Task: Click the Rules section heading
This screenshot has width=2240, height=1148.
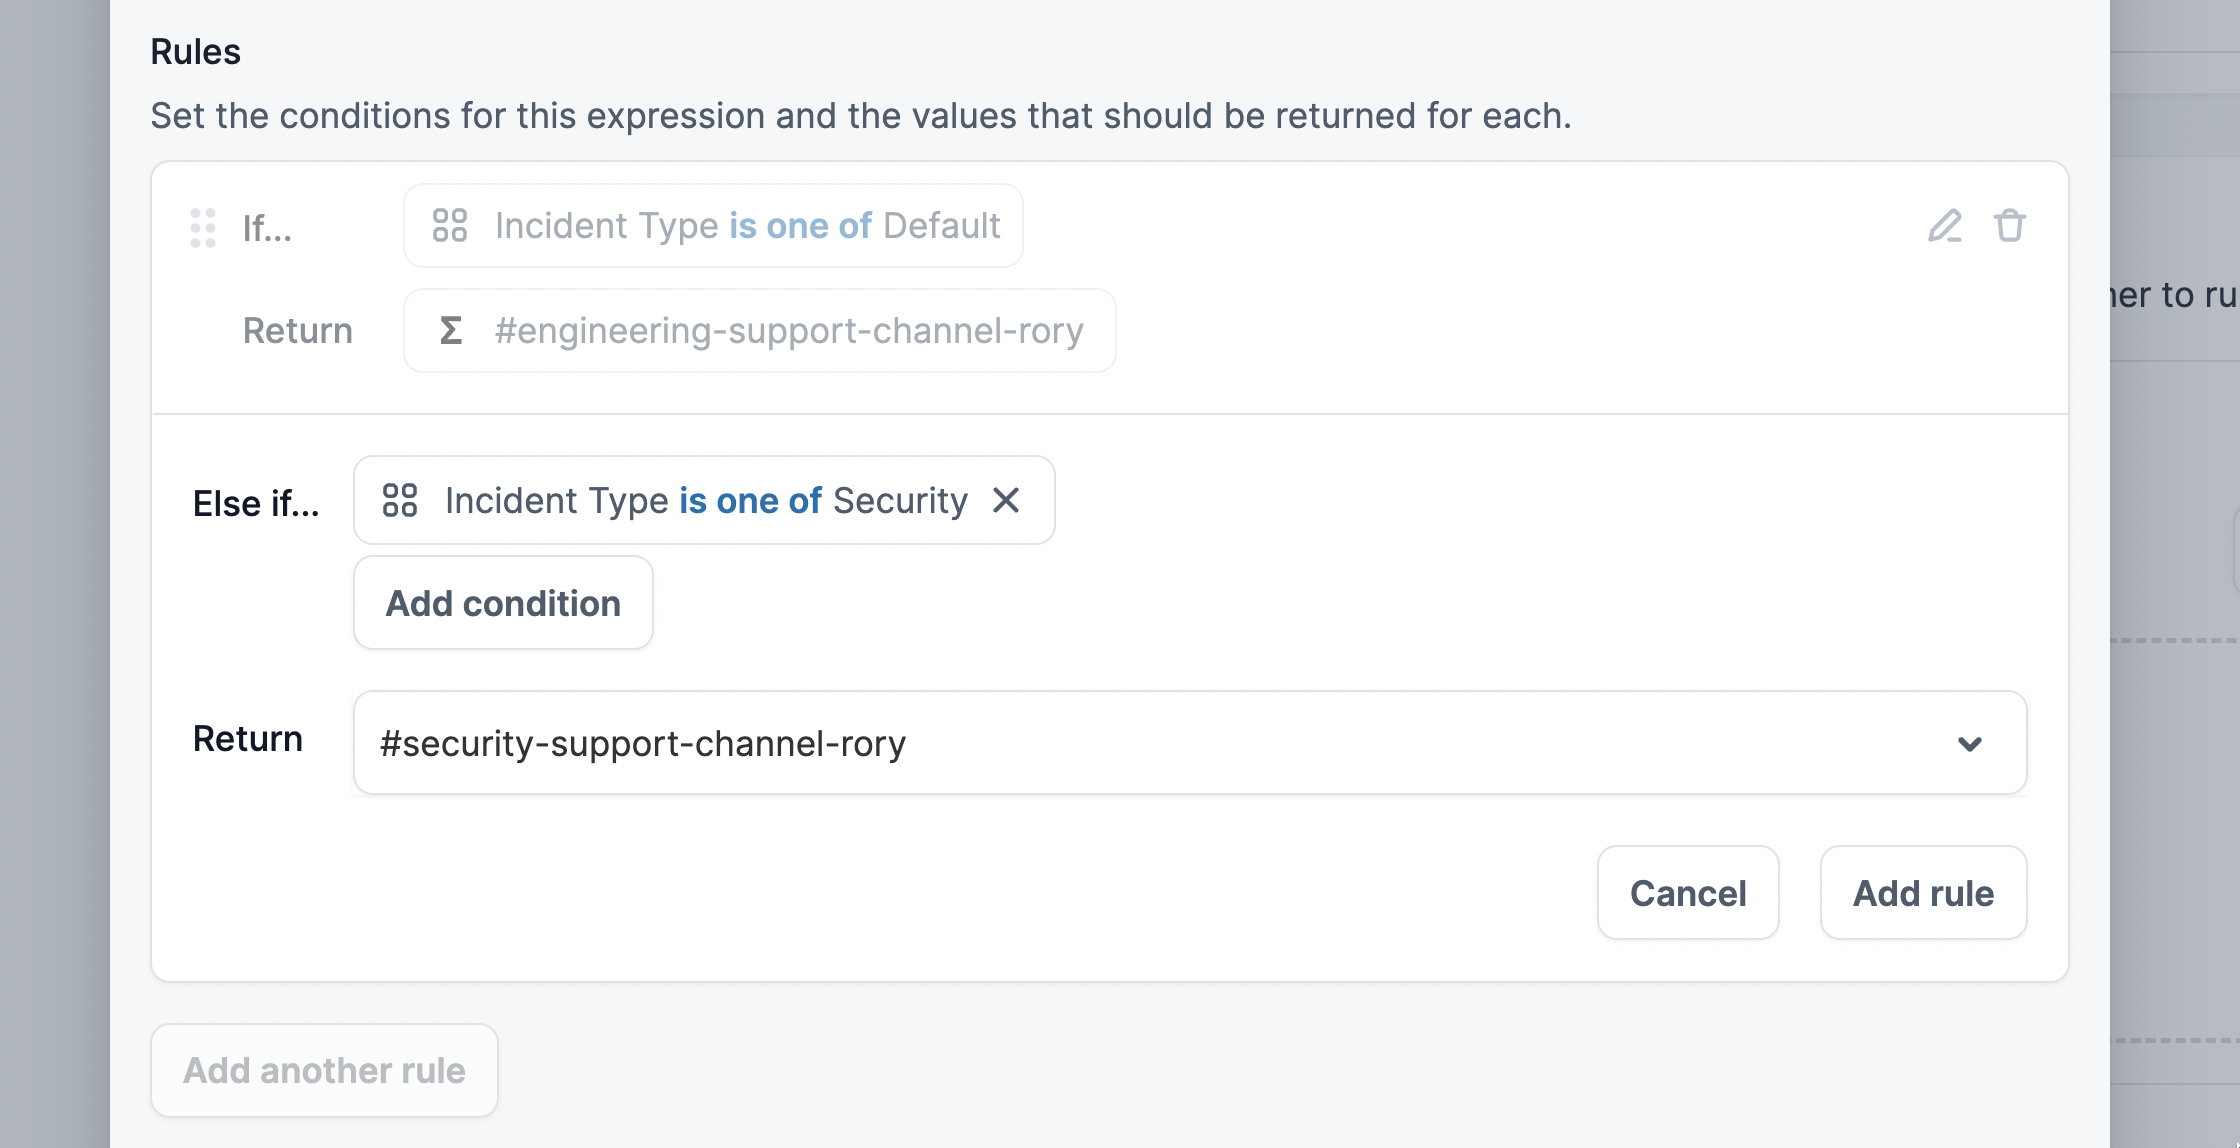Action: [x=195, y=52]
